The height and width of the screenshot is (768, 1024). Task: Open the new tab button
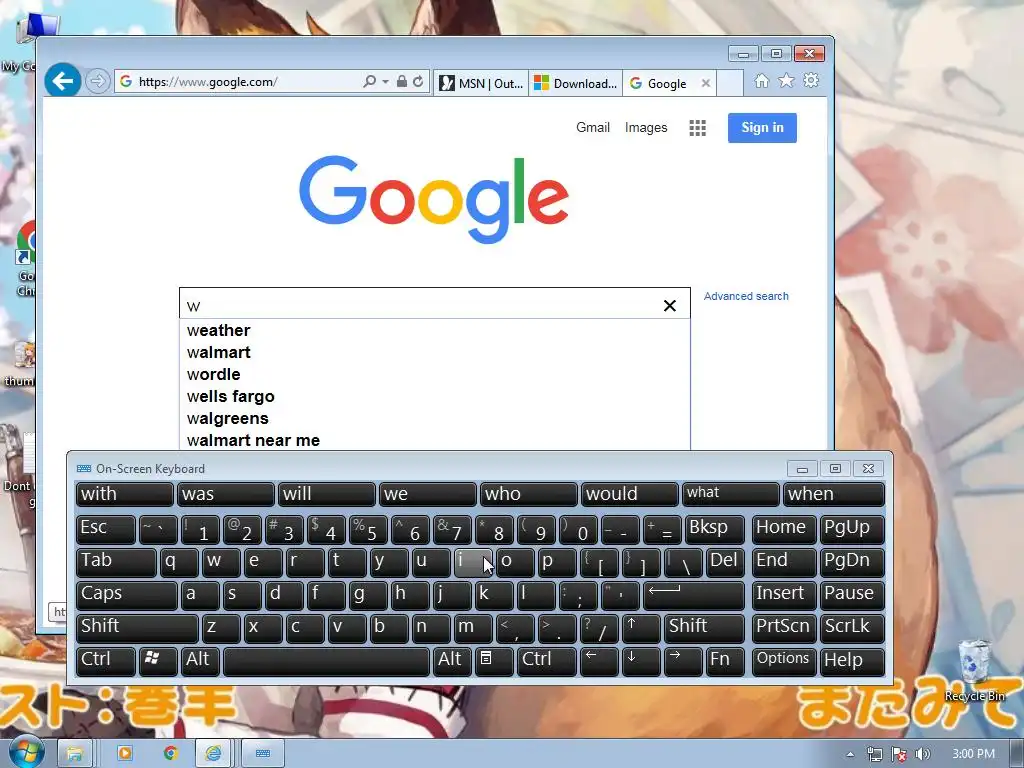pyautogui.click(x=730, y=83)
